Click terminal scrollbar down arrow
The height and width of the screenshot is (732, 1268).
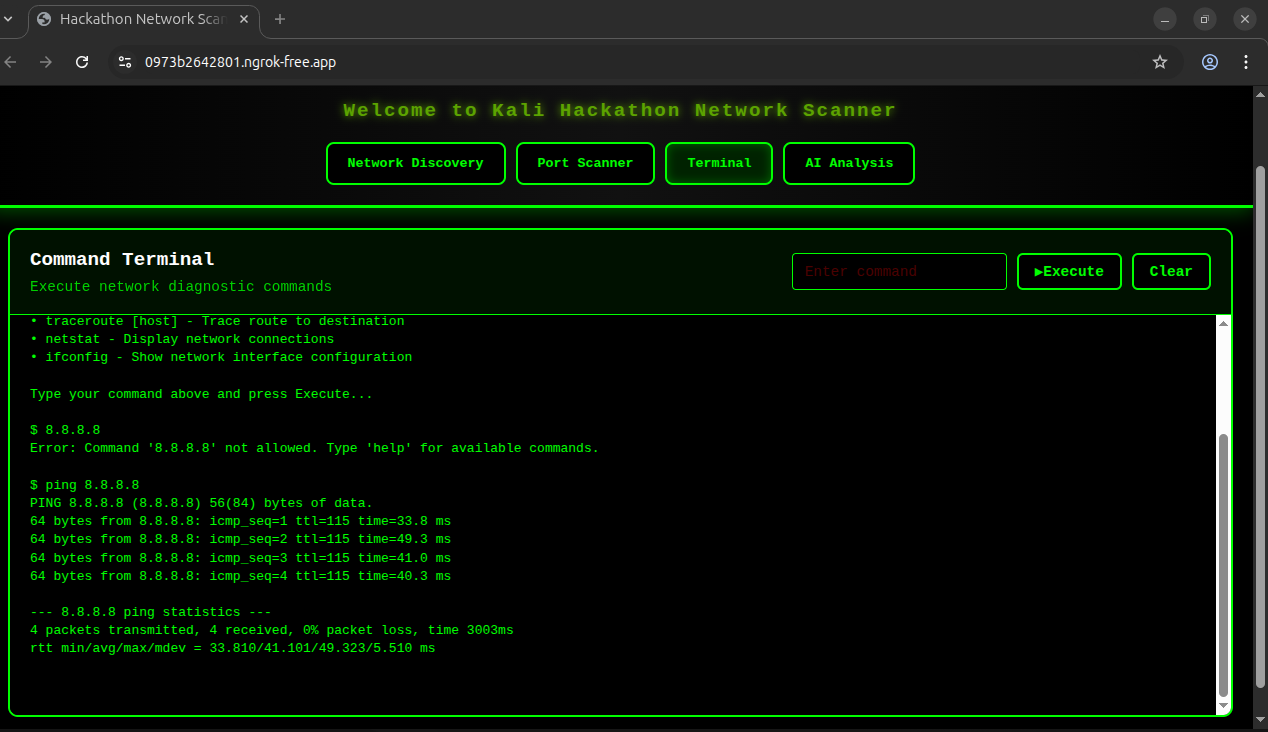tap(1223, 706)
